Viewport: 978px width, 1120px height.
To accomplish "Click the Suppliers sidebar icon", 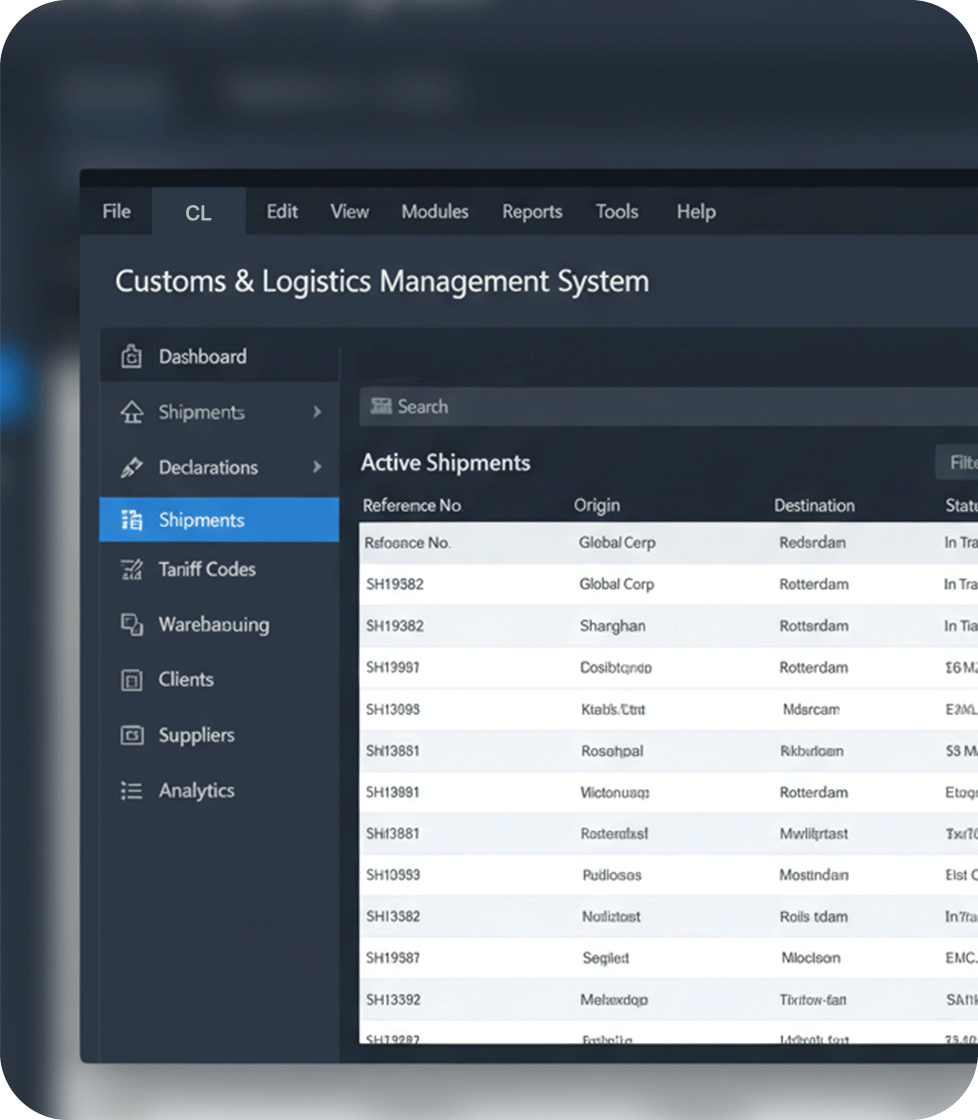I will pyautogui.click(x=131, y=735).
